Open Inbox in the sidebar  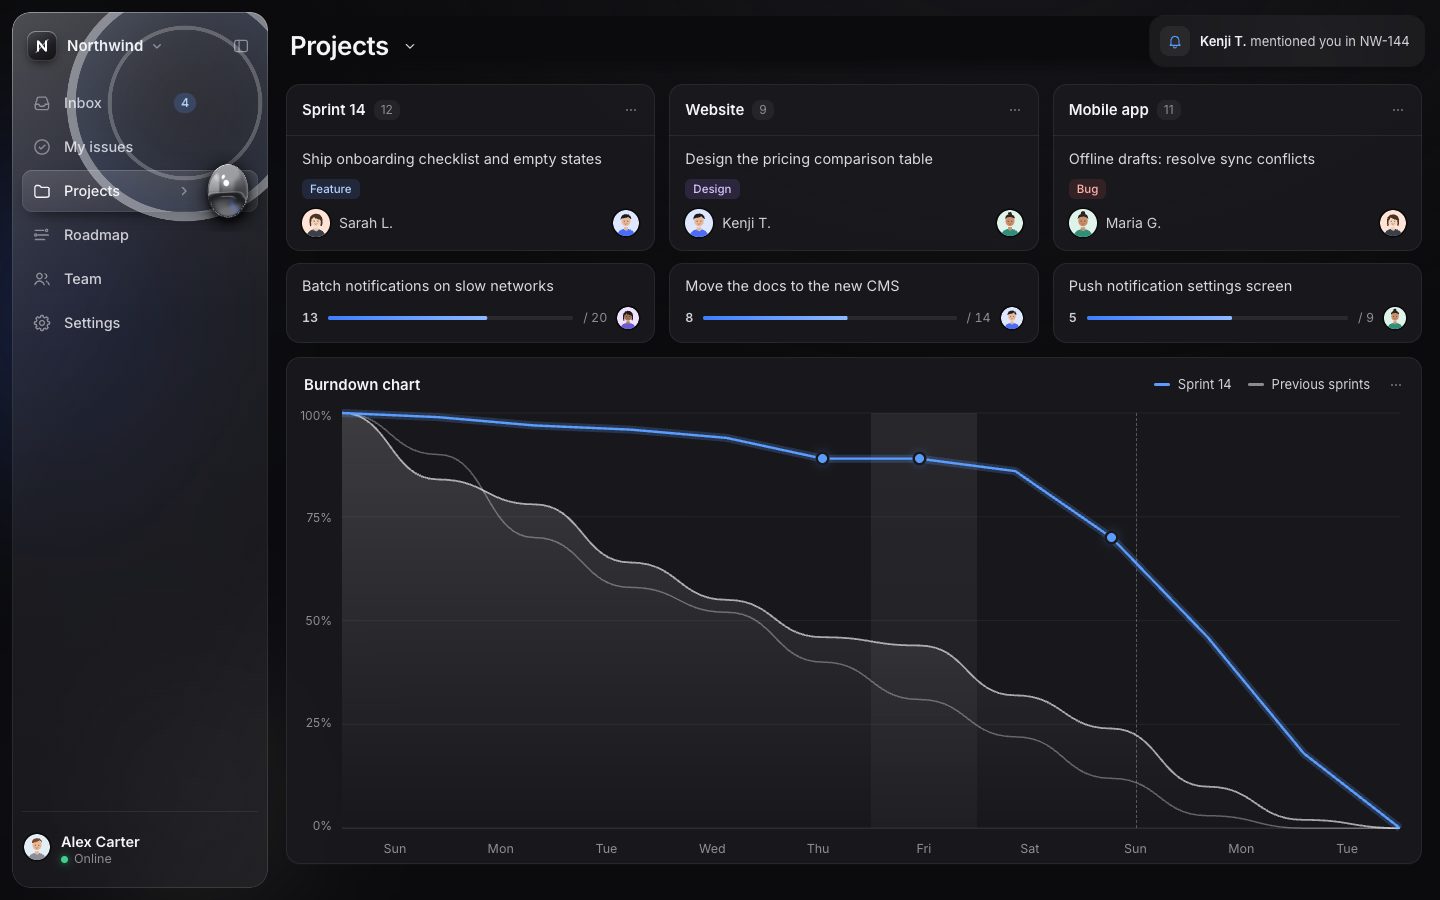pyautogui.click(x=140, y=103)
